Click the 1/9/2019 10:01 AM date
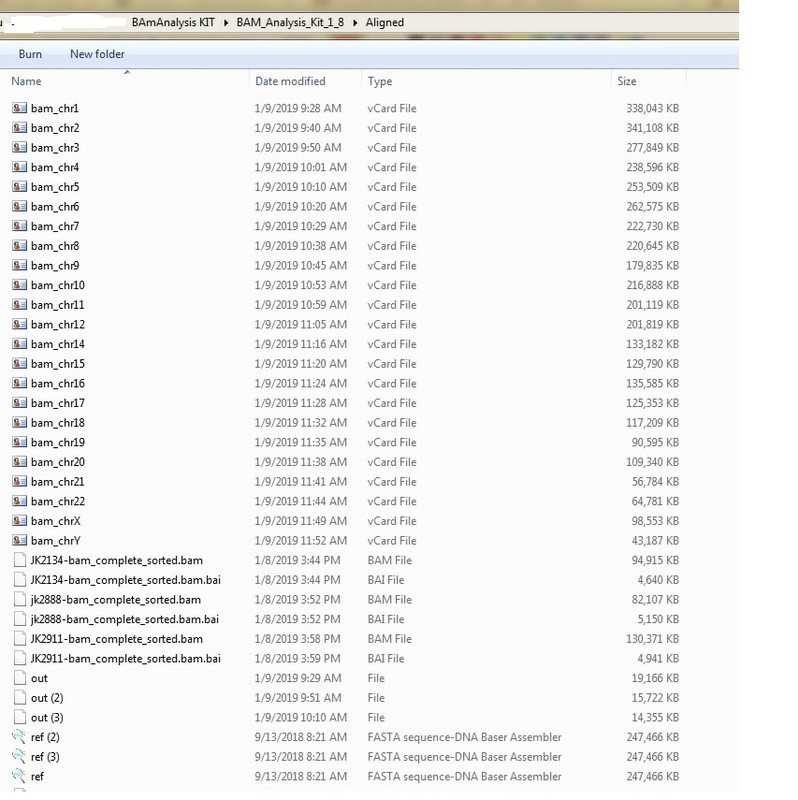Screen dimensions: 798x800 [x=301, y=167]
